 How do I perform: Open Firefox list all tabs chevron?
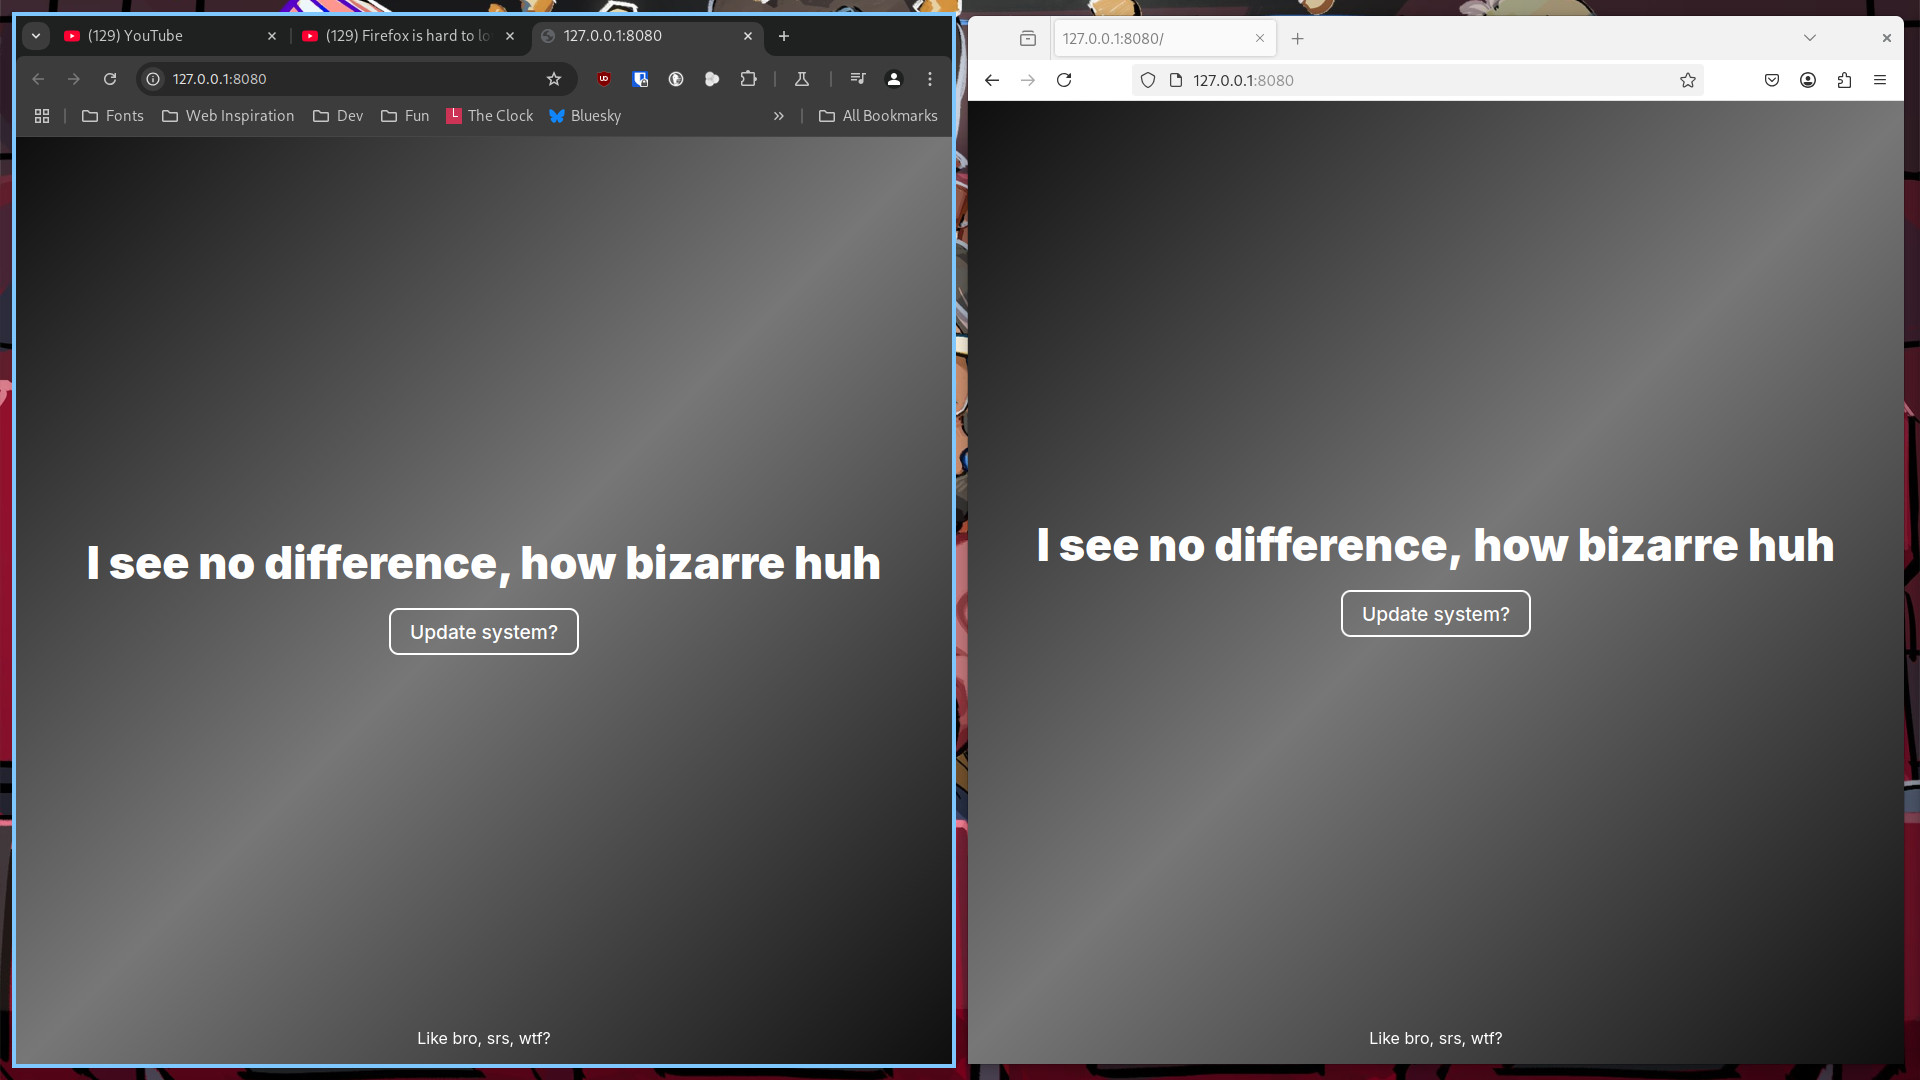coord(1810,38)
